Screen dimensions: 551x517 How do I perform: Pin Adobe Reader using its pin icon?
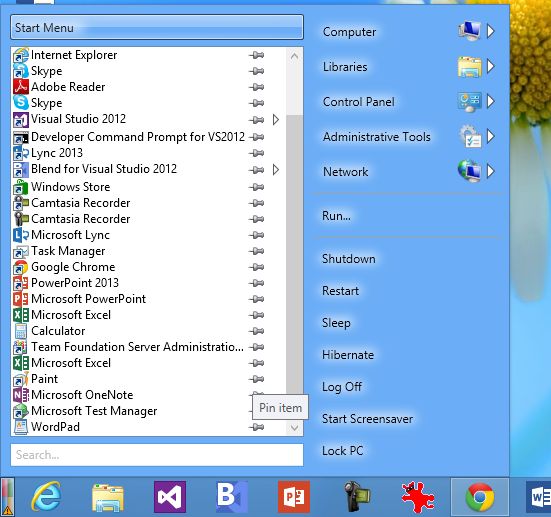tap(257, 87)
